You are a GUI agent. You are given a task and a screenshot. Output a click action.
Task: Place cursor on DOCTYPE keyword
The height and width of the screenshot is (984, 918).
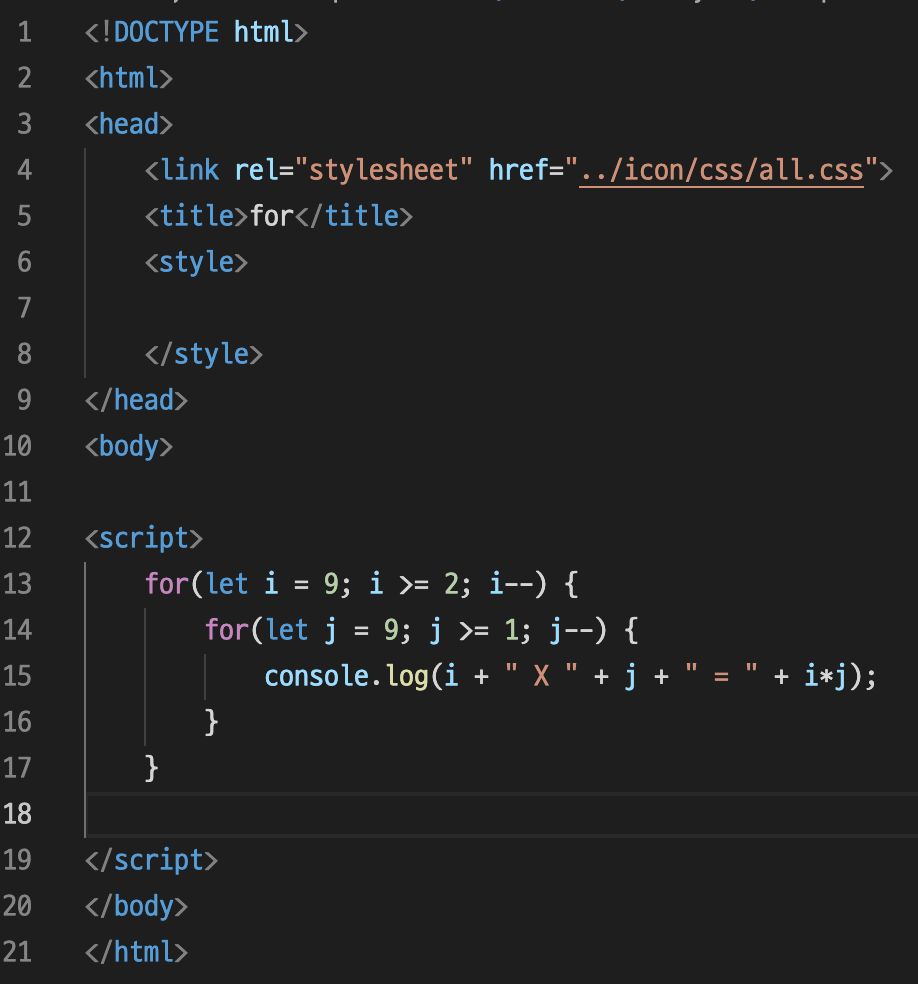click(166, 32)
